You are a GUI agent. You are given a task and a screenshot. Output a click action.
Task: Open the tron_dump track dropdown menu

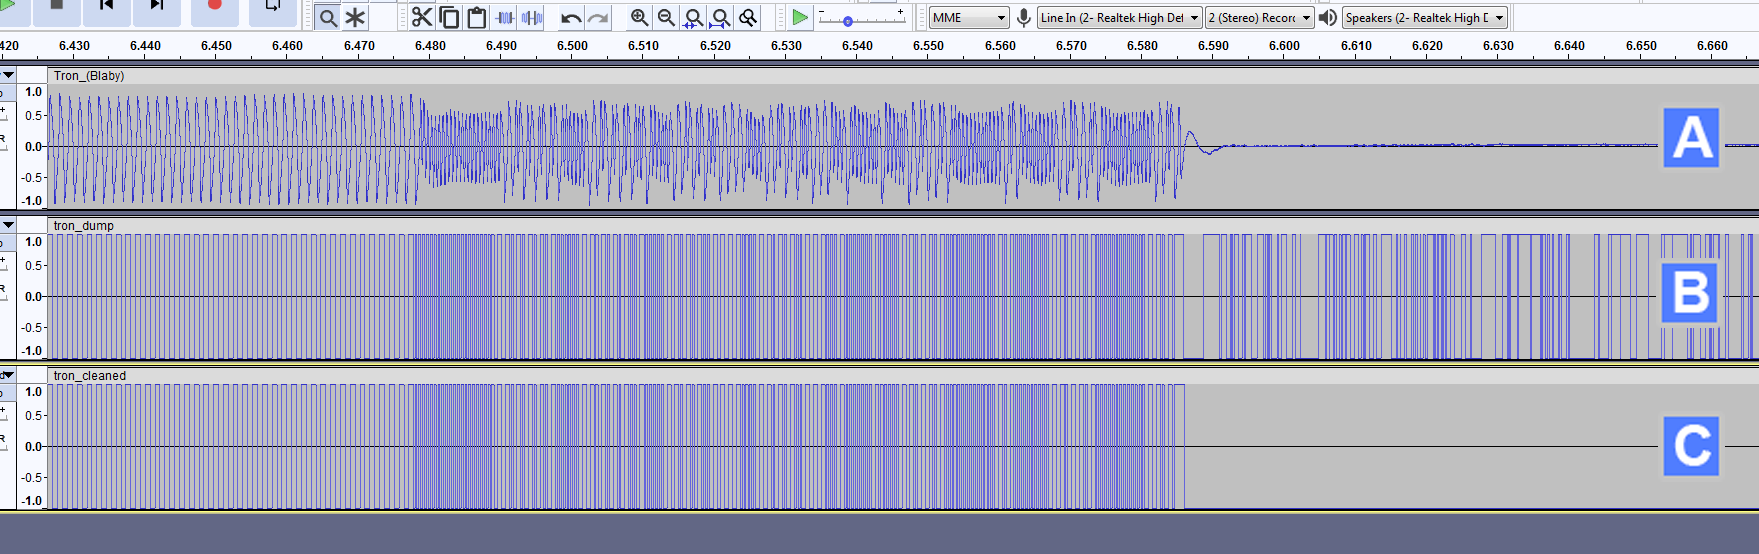tap(8, 225)
